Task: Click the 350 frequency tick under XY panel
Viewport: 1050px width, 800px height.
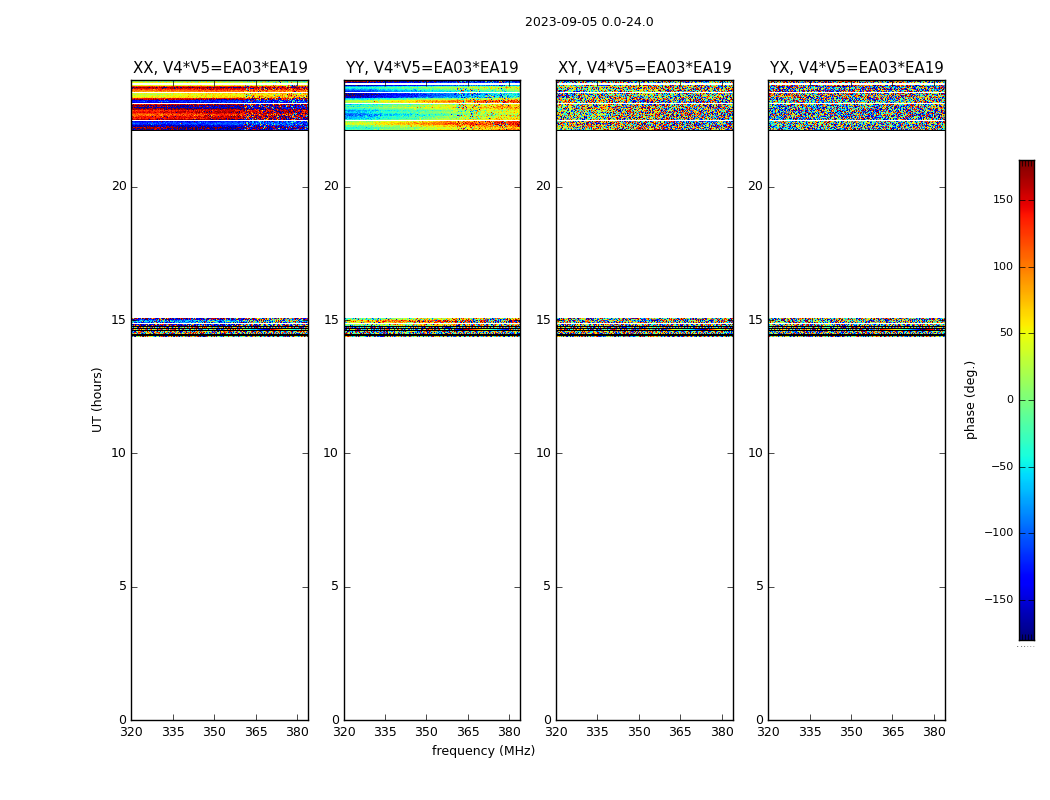Action: [x=639, y=732]
